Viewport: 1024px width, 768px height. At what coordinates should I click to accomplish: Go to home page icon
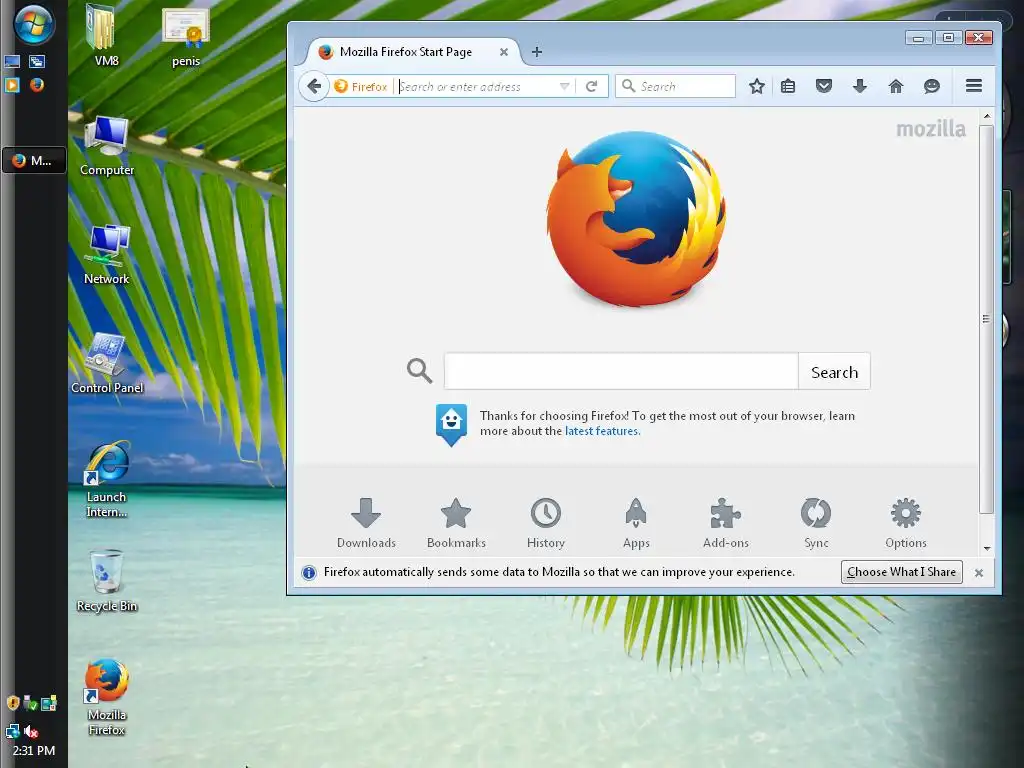click(896, 86)
